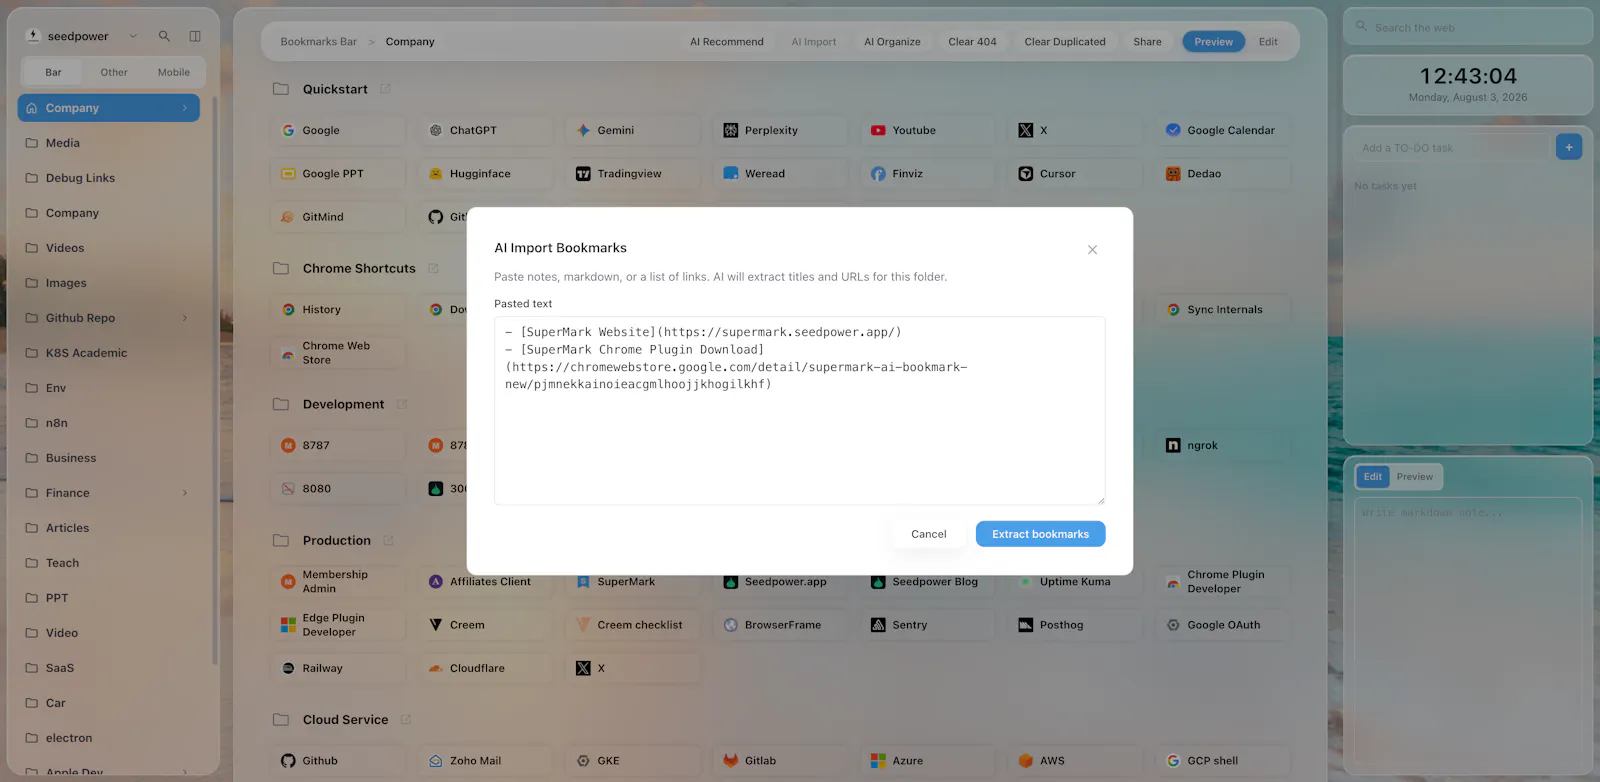Select Preview in the notes panel
The image size is (1600, 782).
coord(1415,477)
